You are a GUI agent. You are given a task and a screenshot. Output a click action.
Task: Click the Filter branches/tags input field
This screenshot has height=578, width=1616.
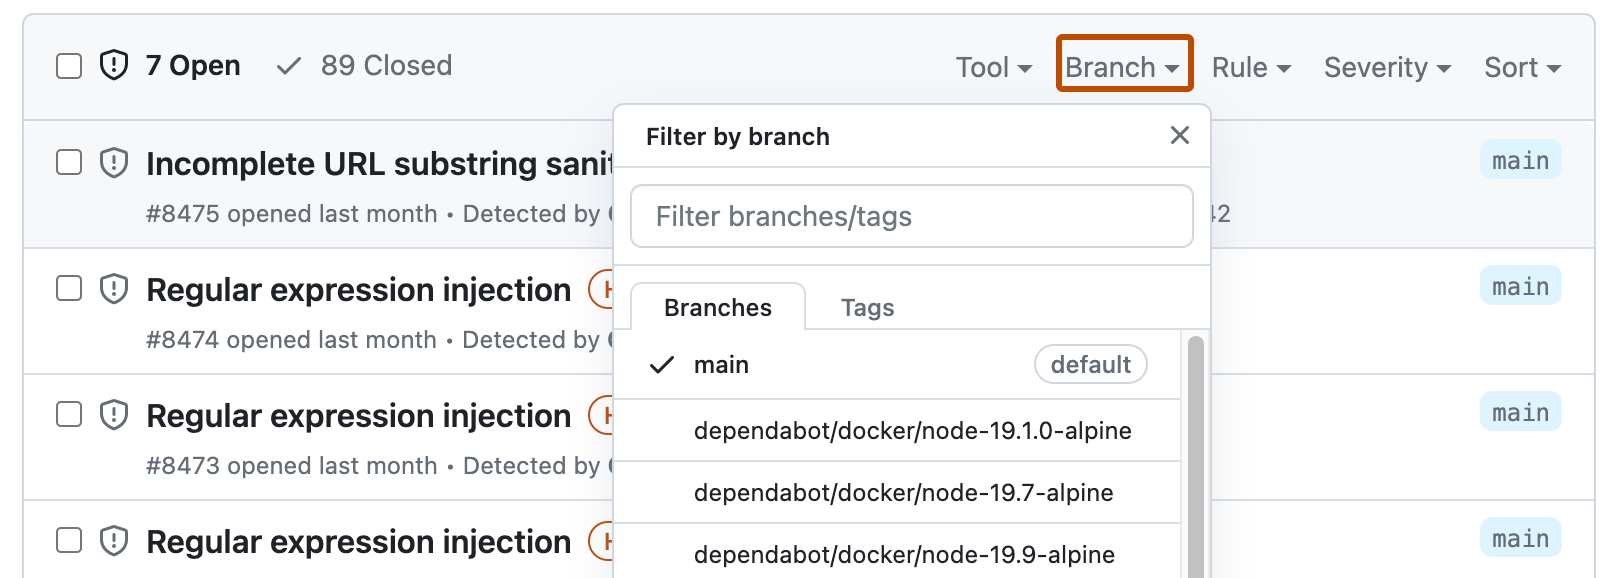(x=911, y=216)
